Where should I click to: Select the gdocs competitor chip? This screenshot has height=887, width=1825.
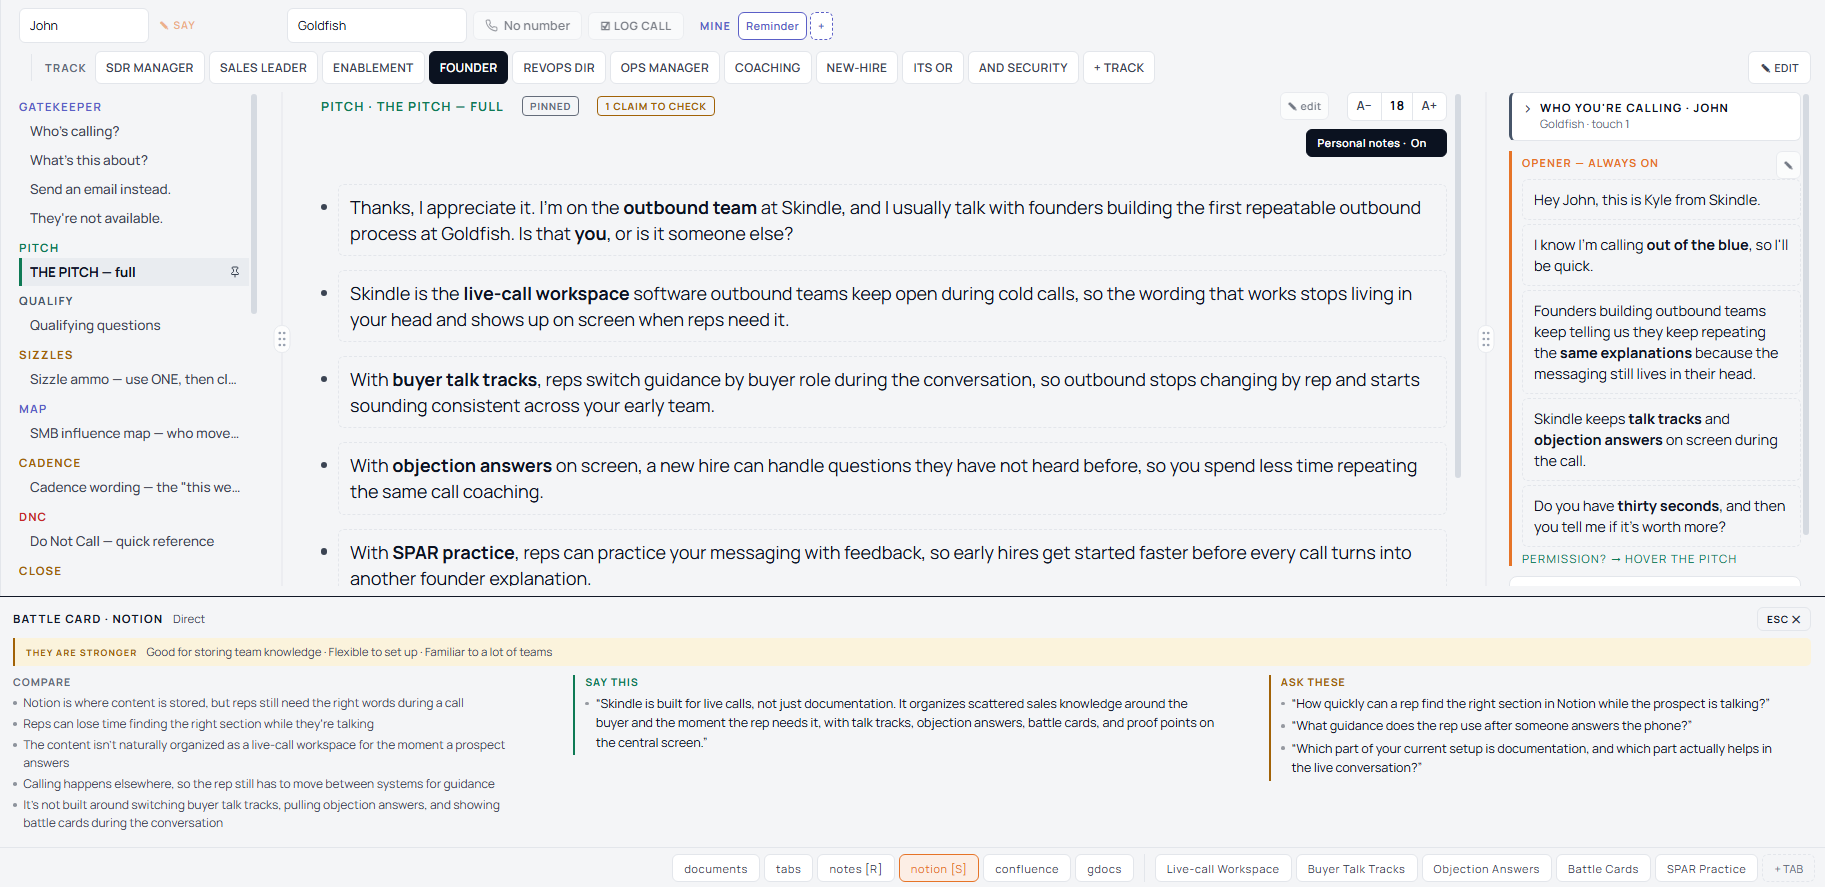tap(1104, 869)
